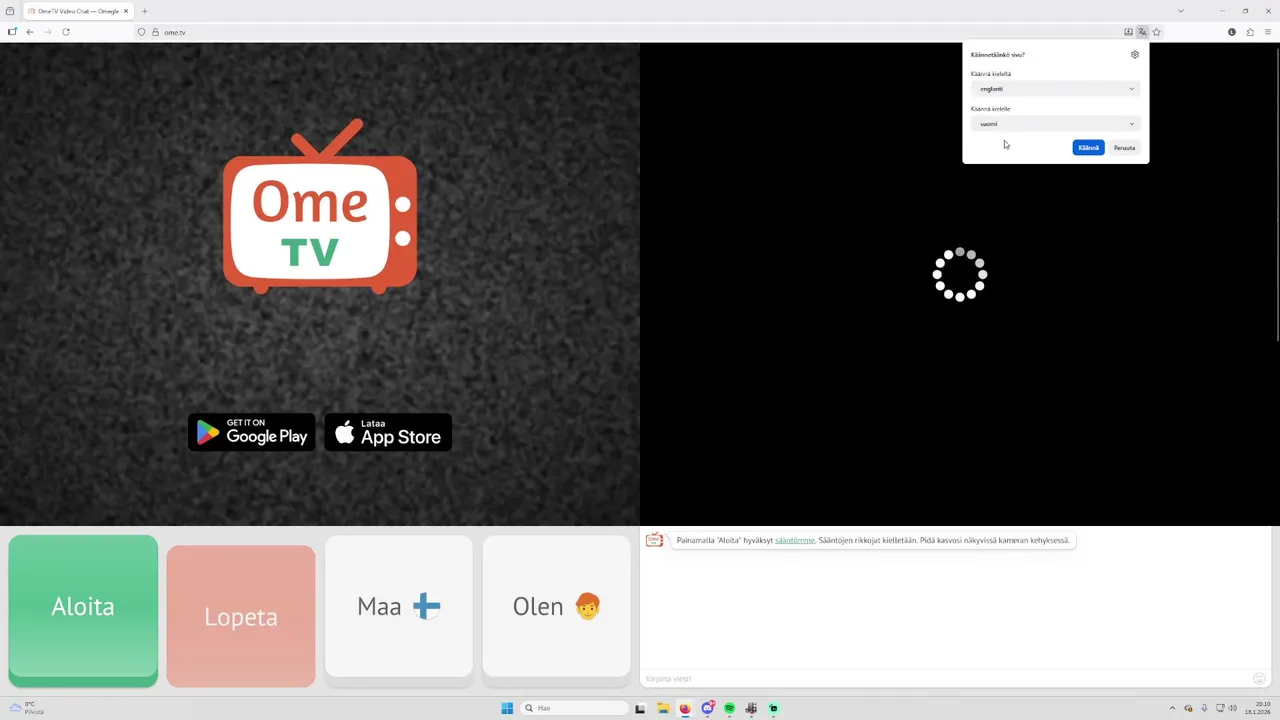Expand the englanti source language dropdown

pyautogui.click(x=1056, y=89)
